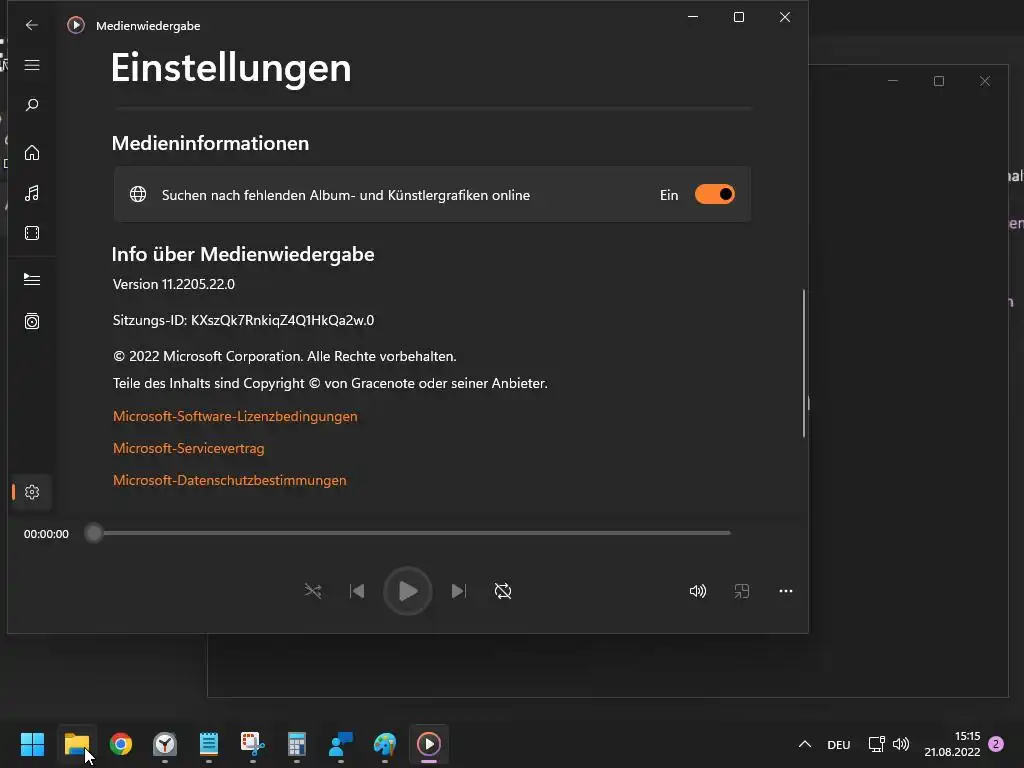Click the settings page vertical scrollbar

803,363
